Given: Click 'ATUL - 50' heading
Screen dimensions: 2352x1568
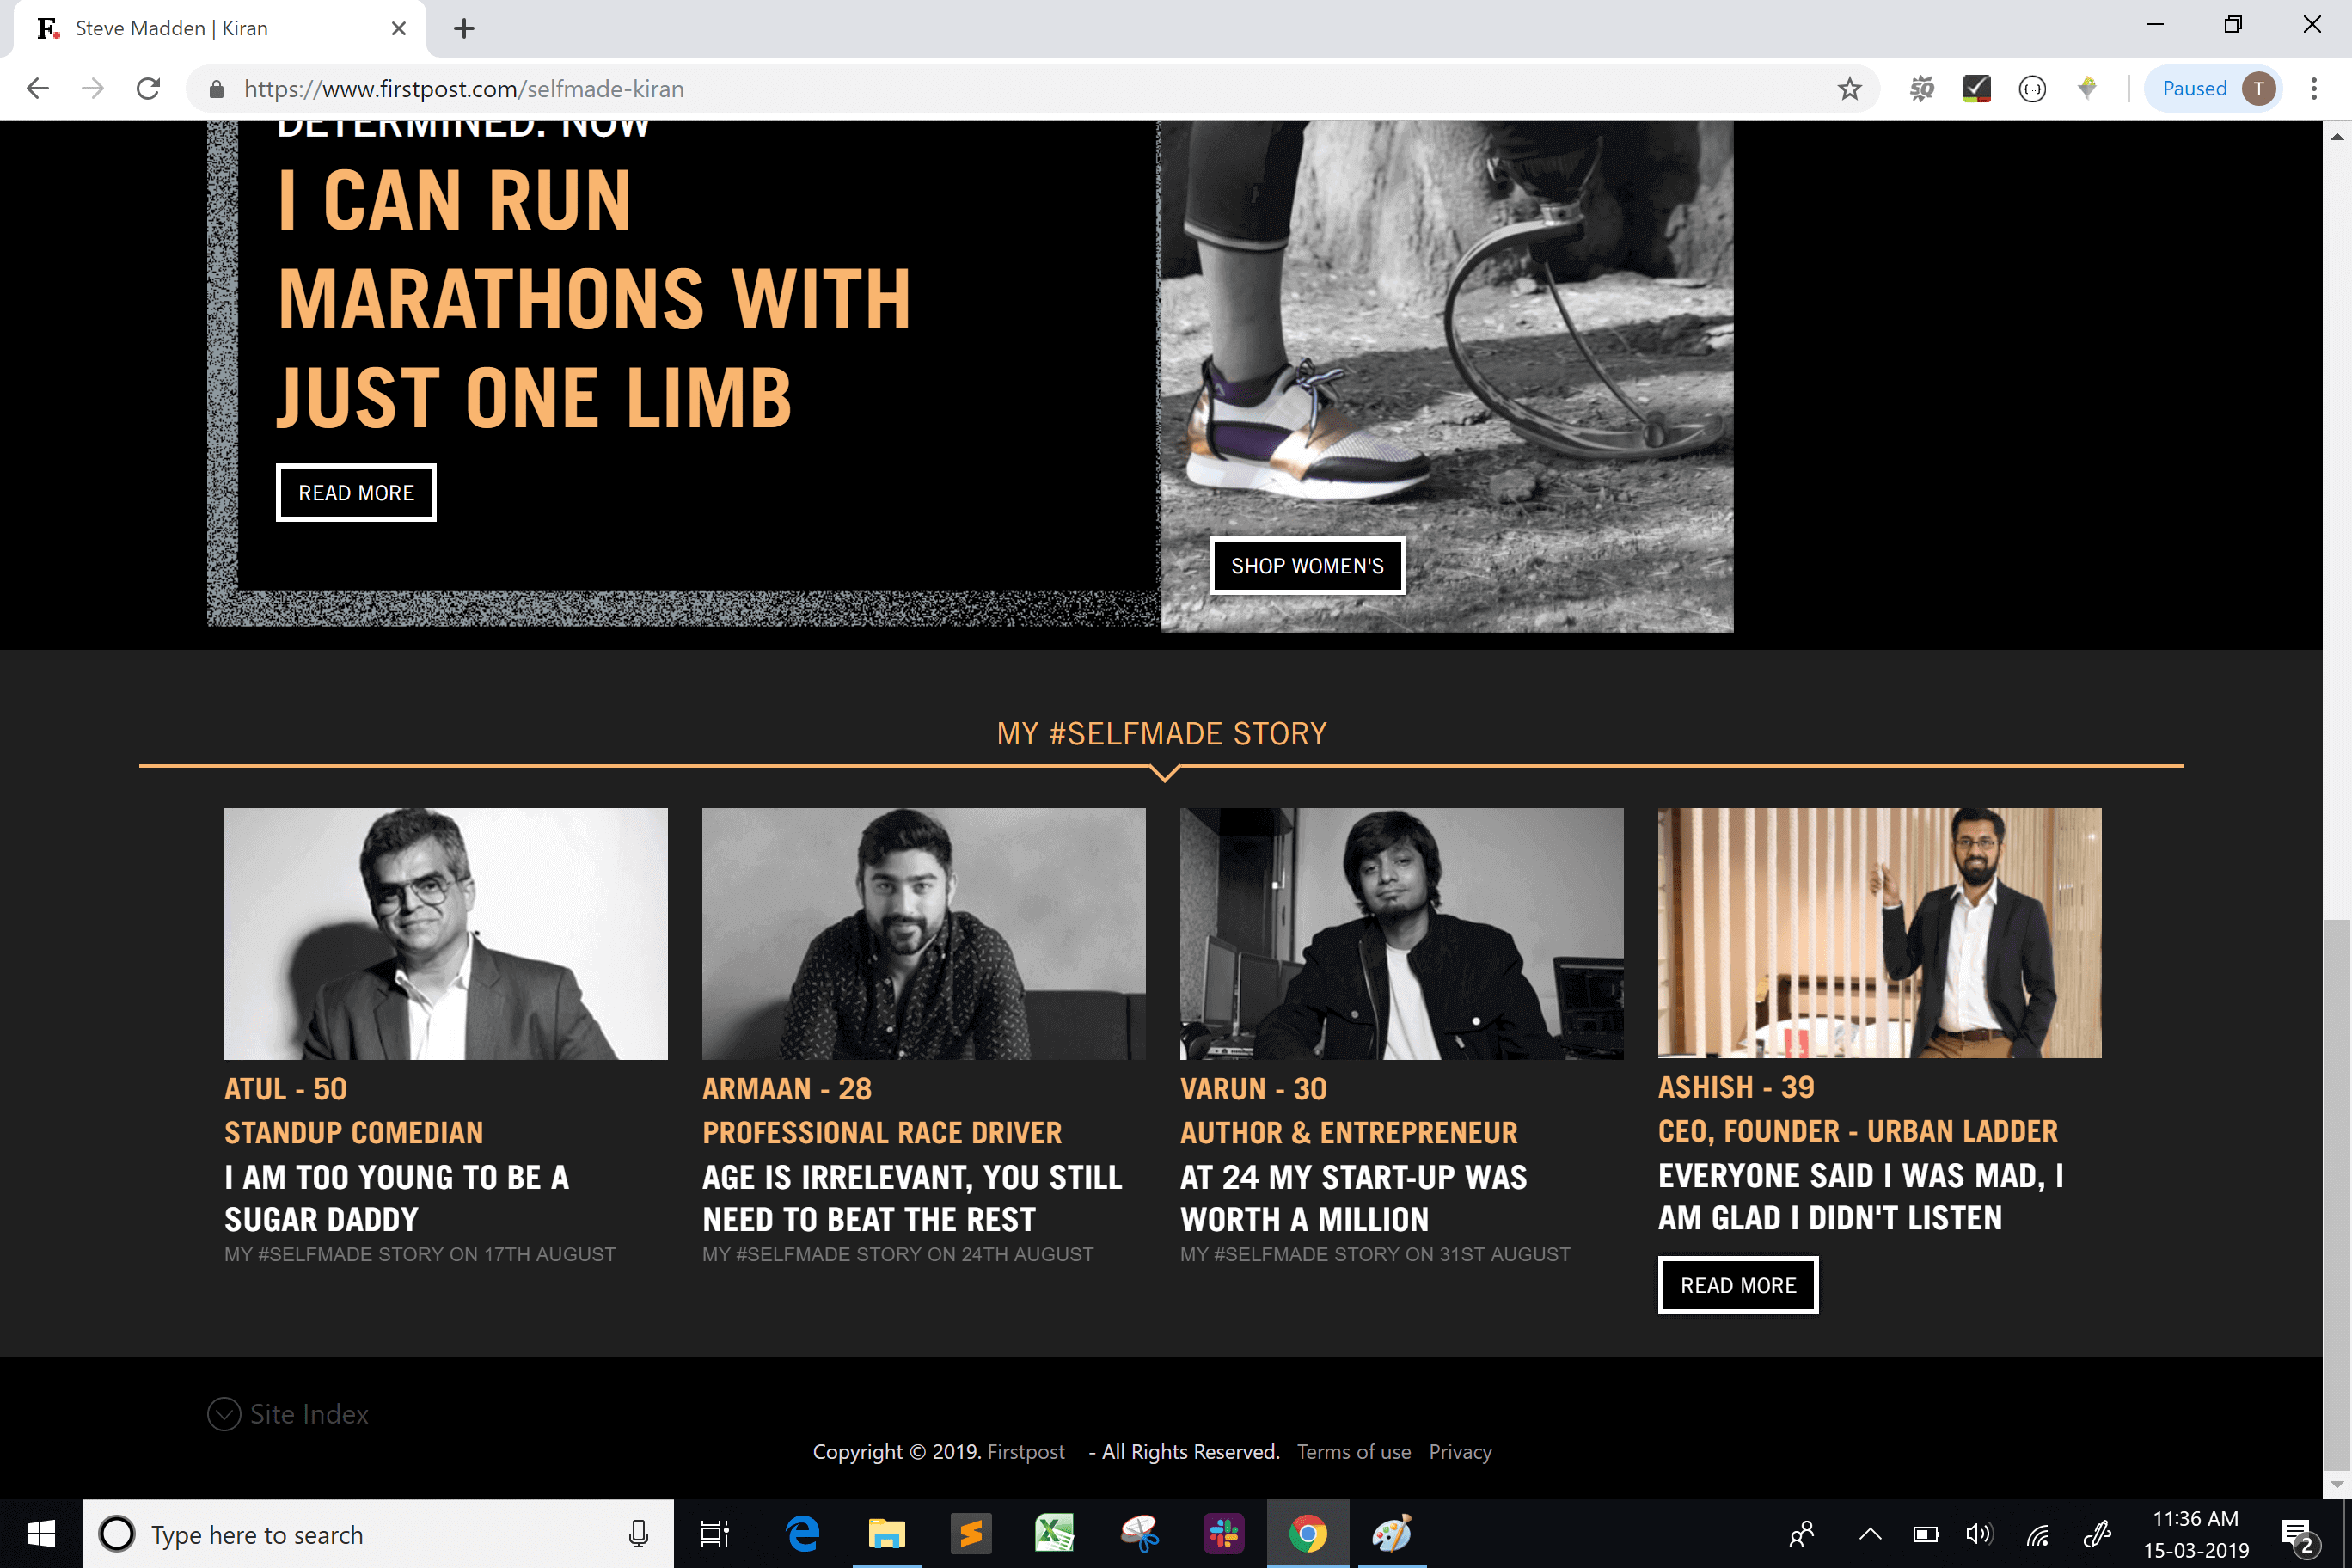Looking at the screenshot, I should pyautogui.click(x=286, y=1089).
